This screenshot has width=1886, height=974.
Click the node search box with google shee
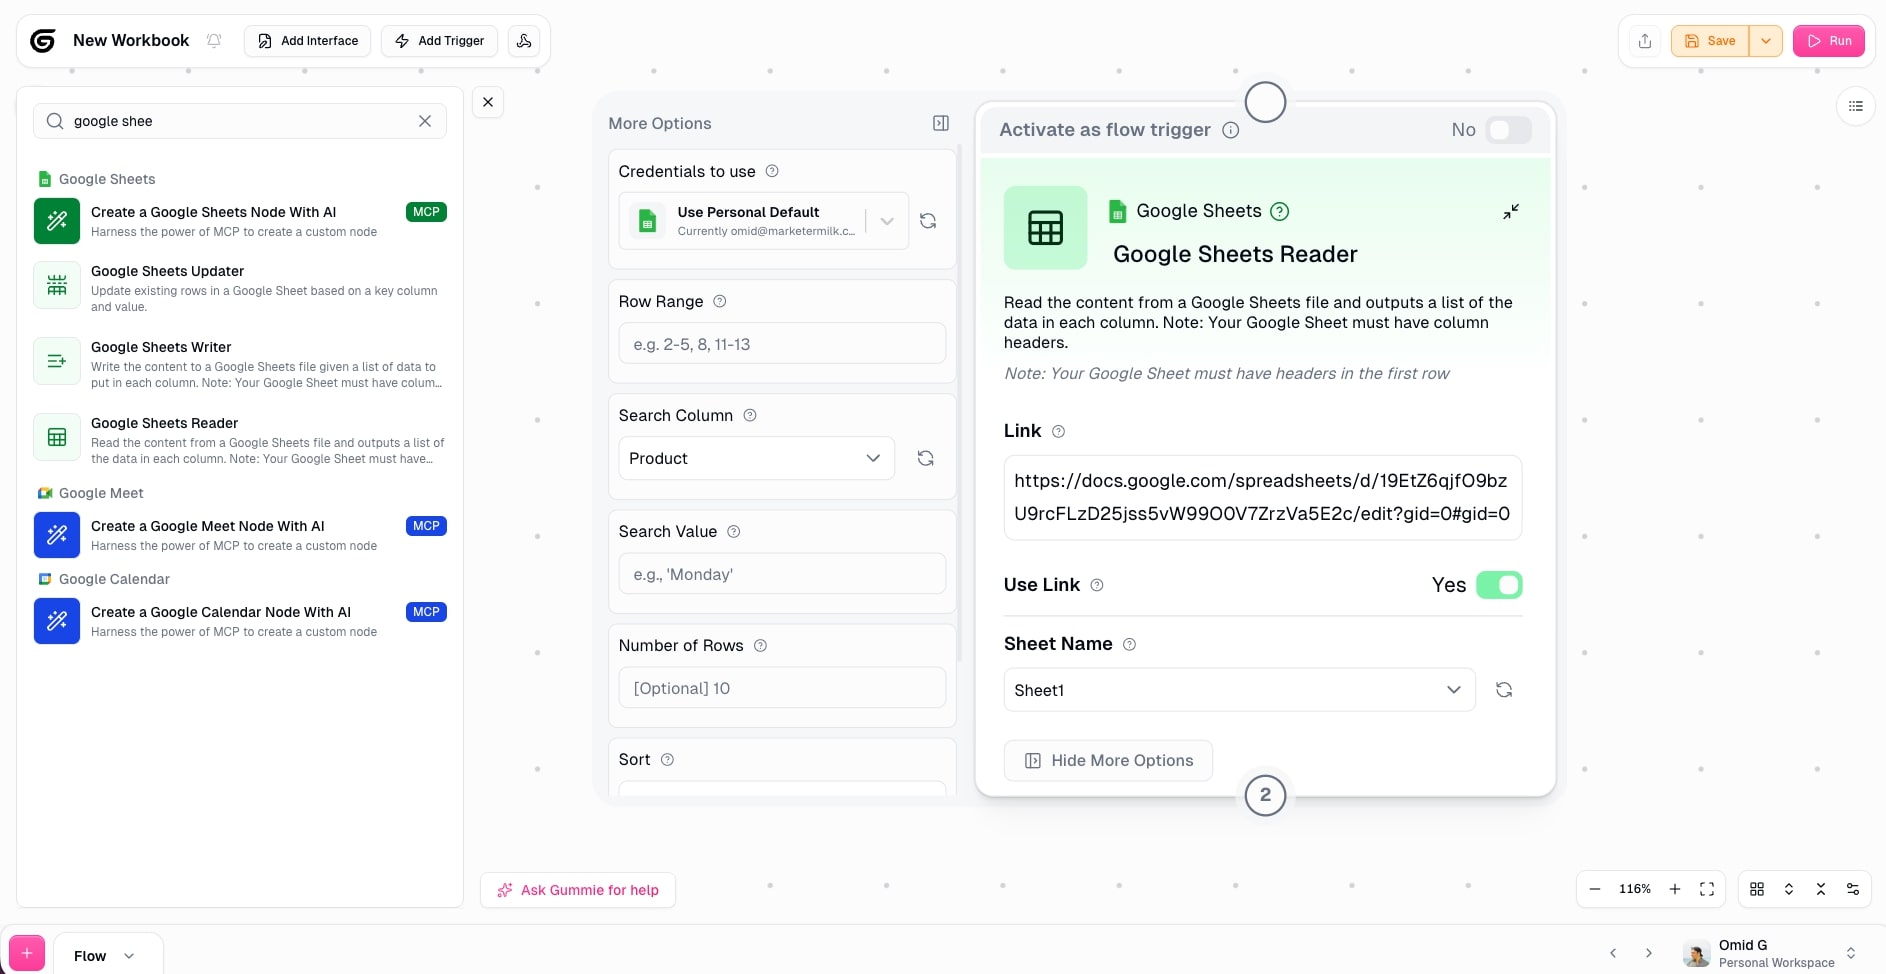point(240,121)
